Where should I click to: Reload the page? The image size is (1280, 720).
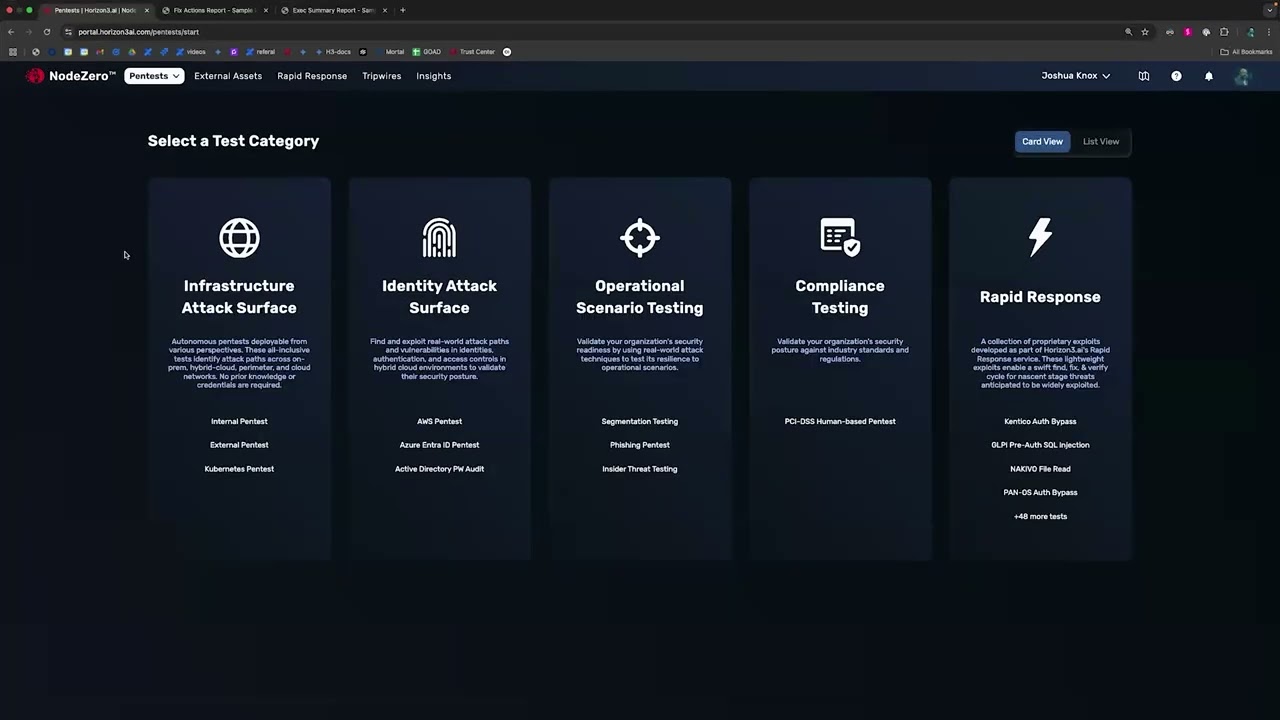46,32
